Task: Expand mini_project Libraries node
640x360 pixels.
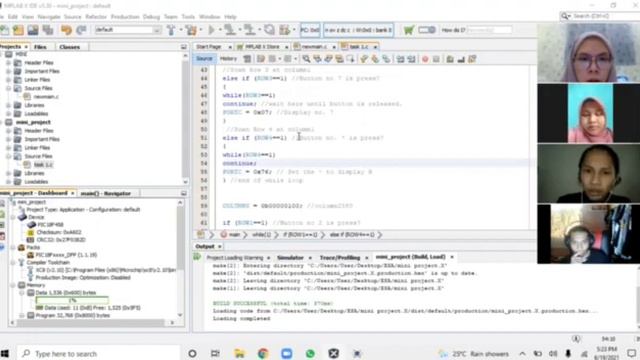Action: (8, 173)
